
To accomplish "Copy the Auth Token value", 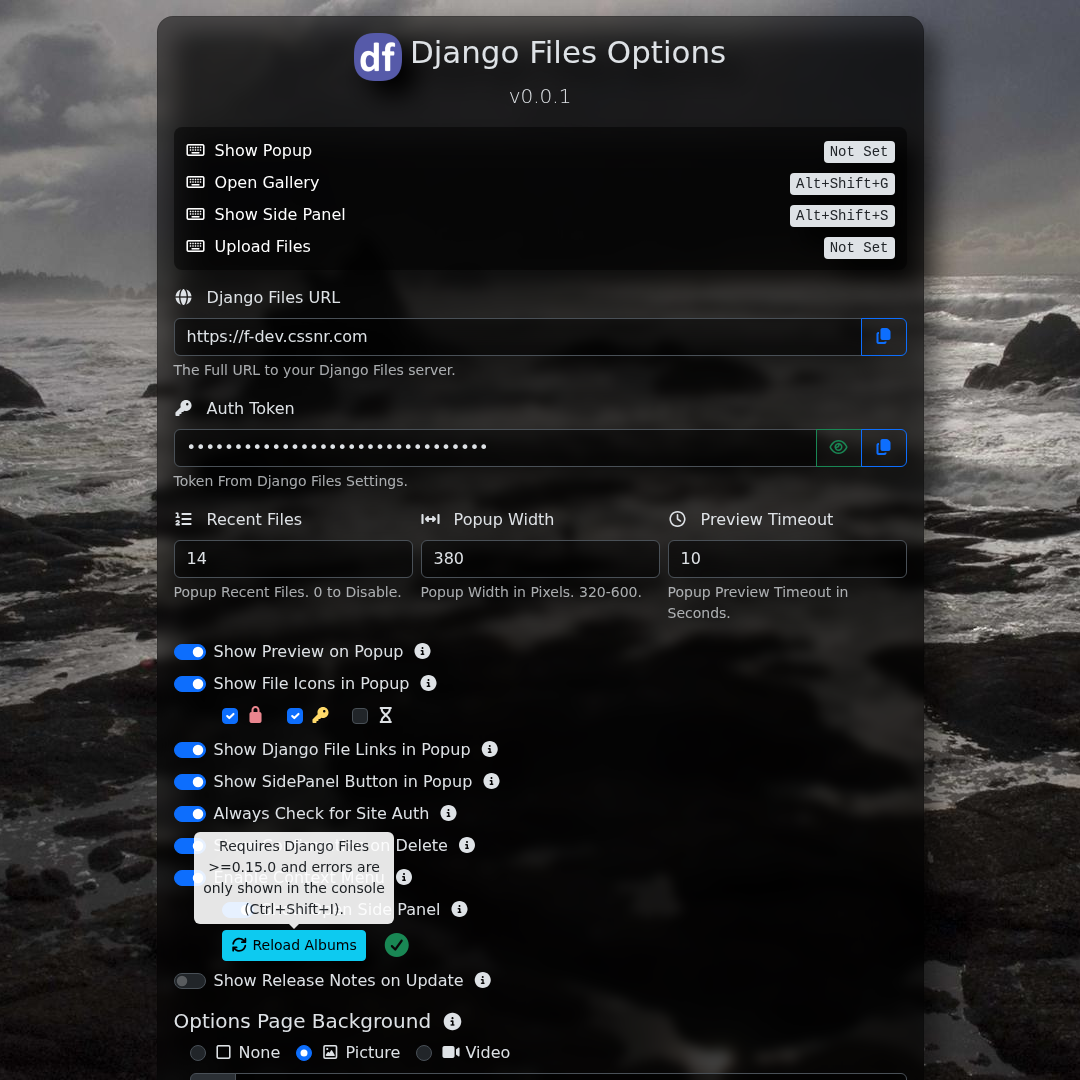I will [x=883, y=448].
